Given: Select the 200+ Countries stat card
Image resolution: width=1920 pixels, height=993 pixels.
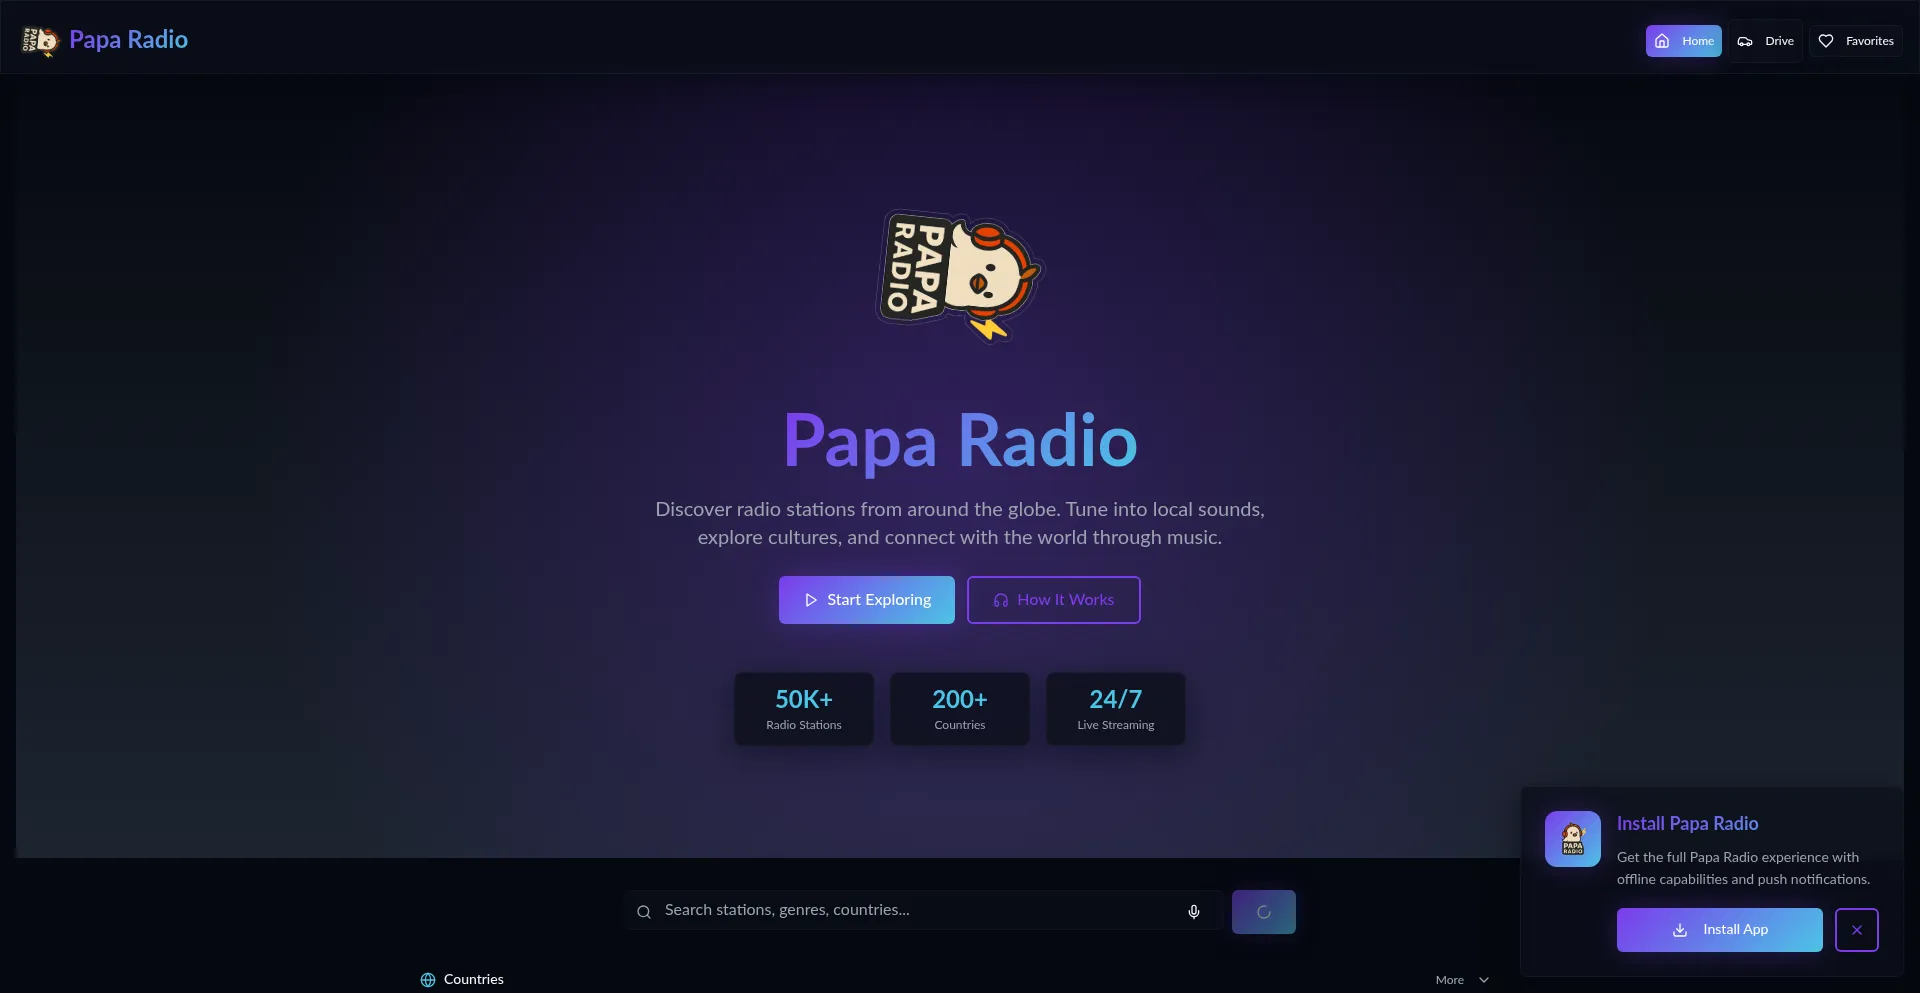Looking at the screenshot, I should tap(960, 709).
